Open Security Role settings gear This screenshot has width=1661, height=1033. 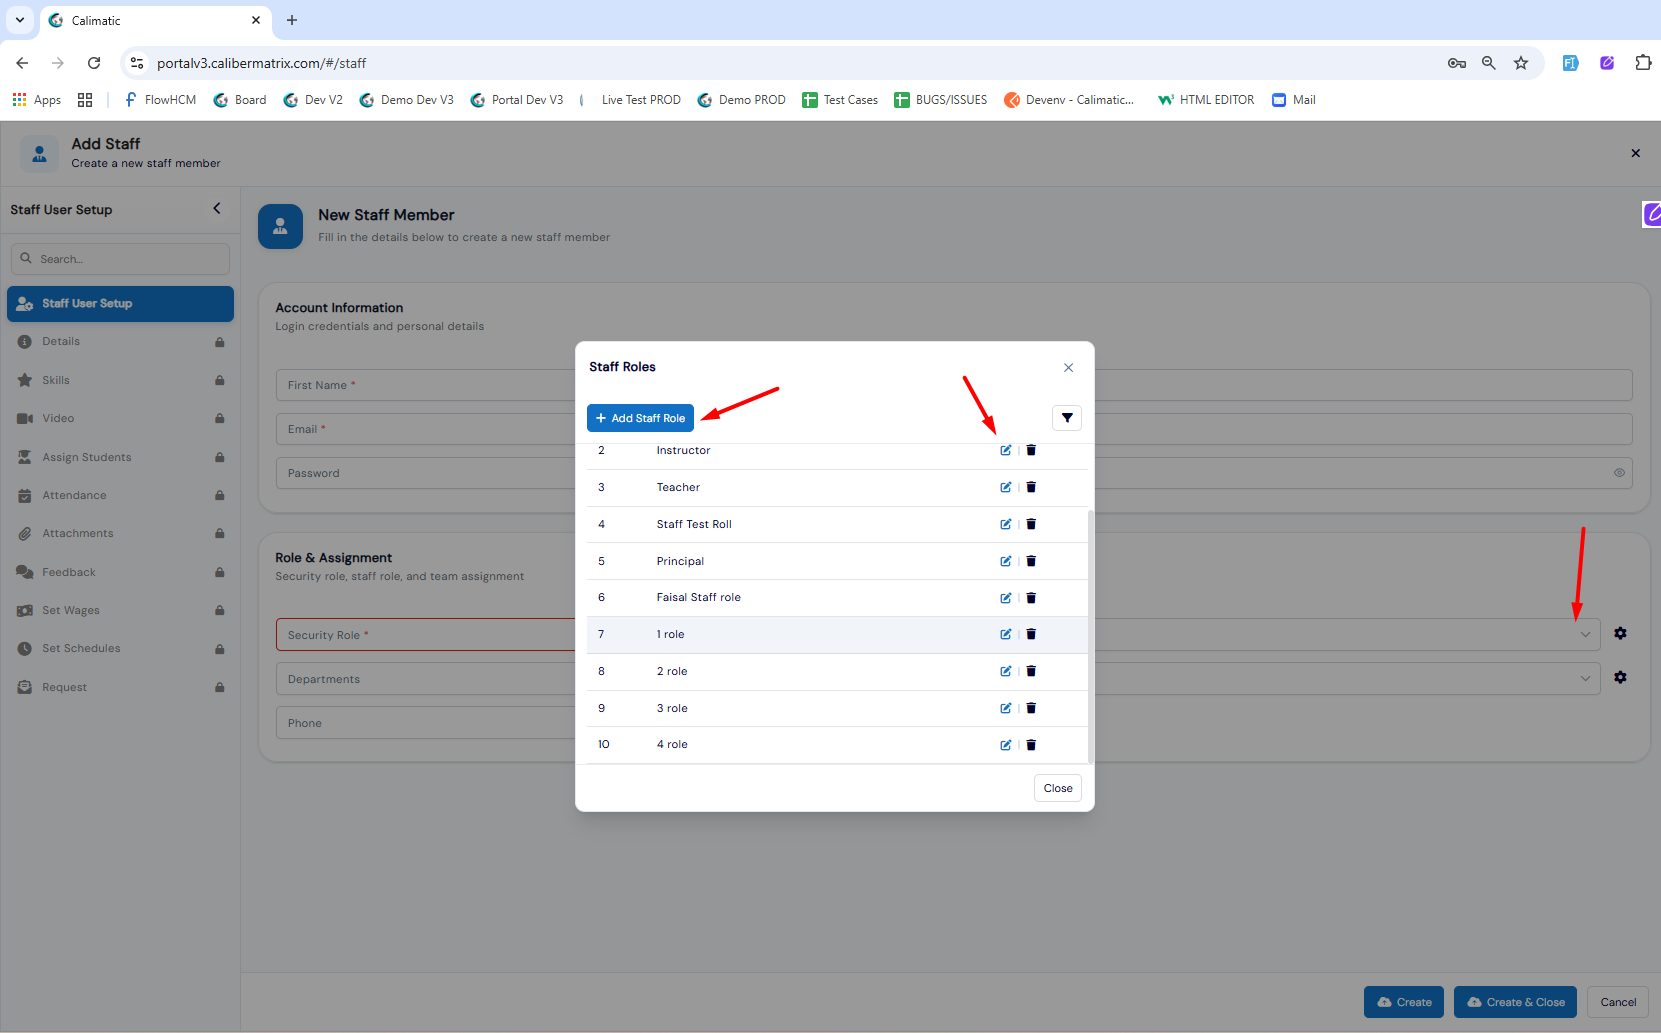1620,634
